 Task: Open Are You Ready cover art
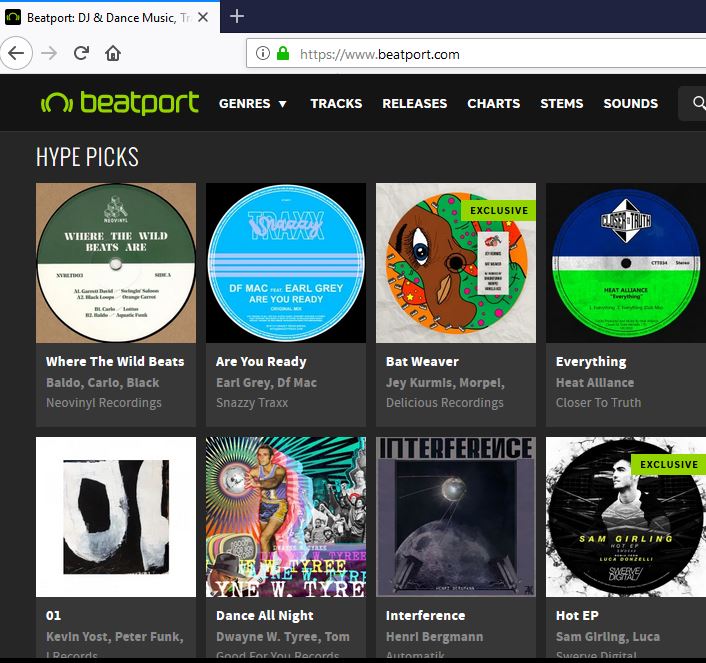pyautogui.click(x=286, y=263)
